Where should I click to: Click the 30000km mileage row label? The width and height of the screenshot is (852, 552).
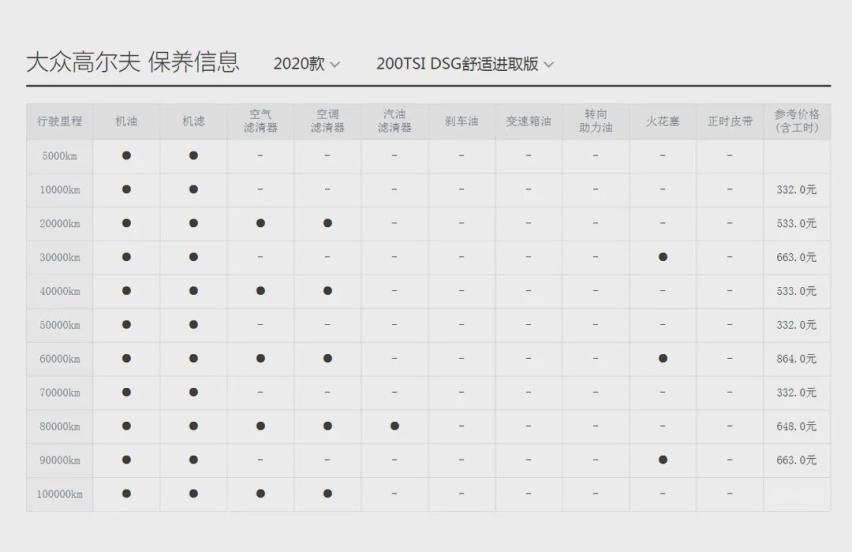point(60,257)
